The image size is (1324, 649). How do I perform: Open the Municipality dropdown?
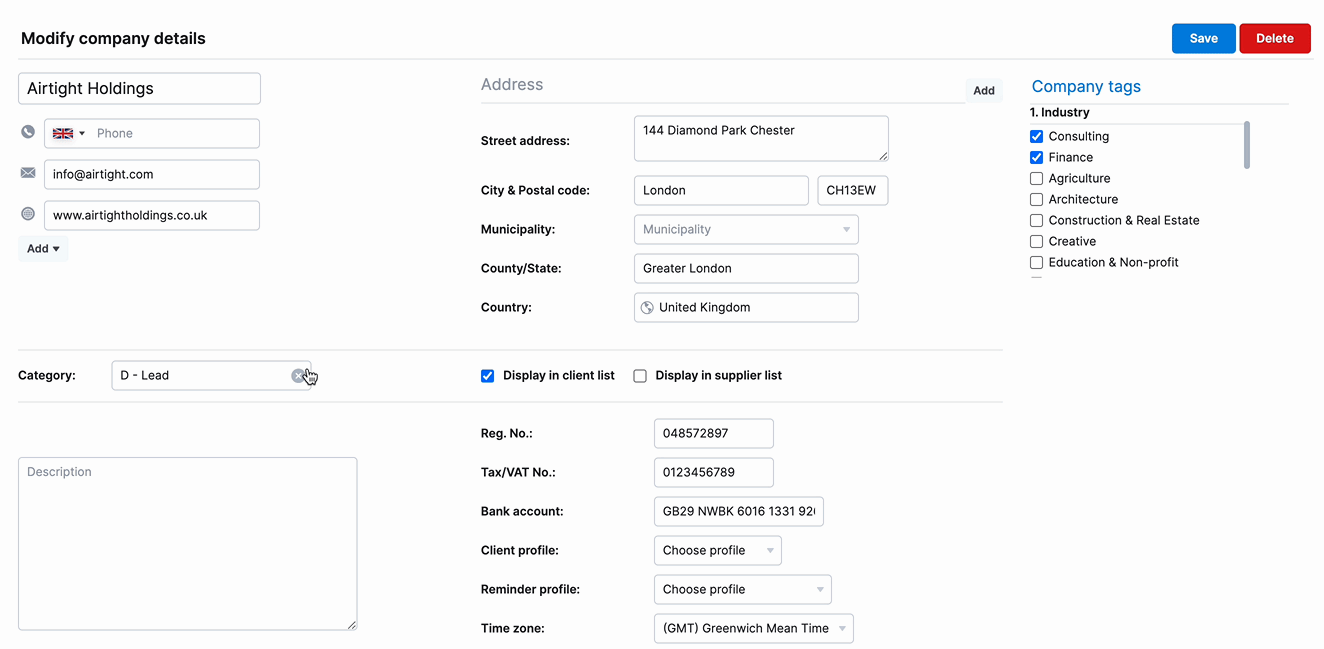pos(746,229)
